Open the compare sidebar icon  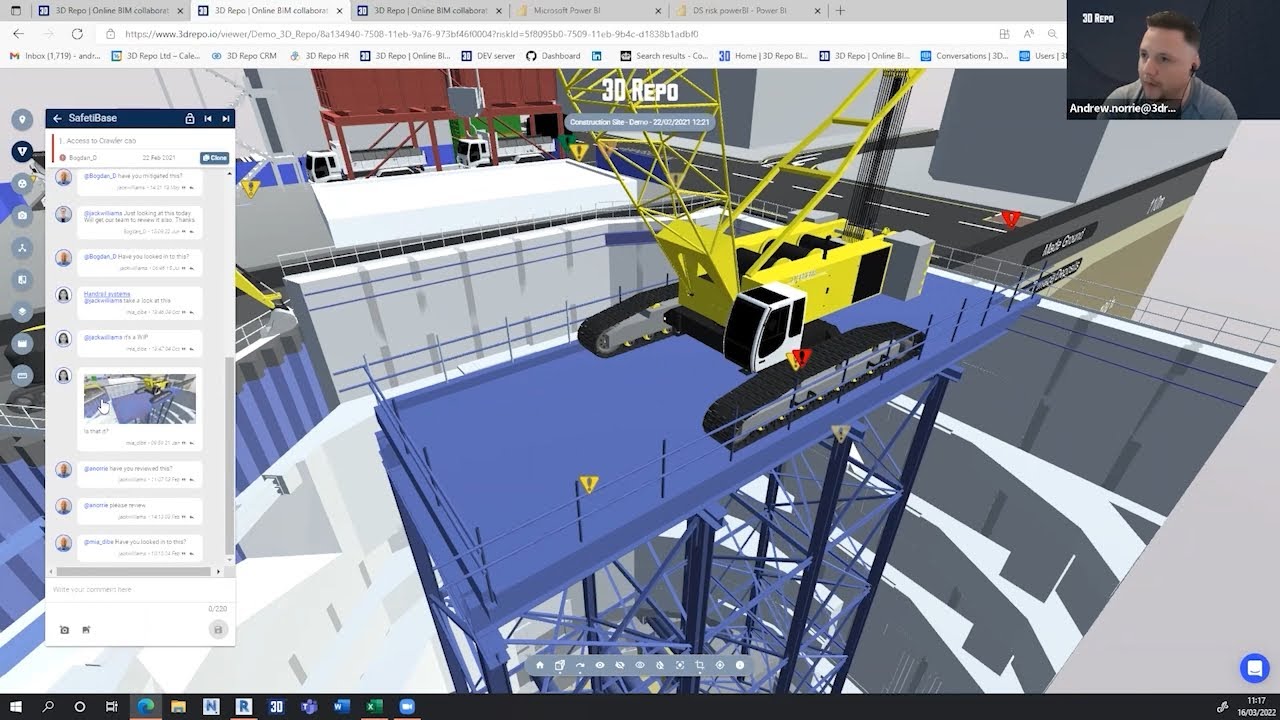(22, 279)
